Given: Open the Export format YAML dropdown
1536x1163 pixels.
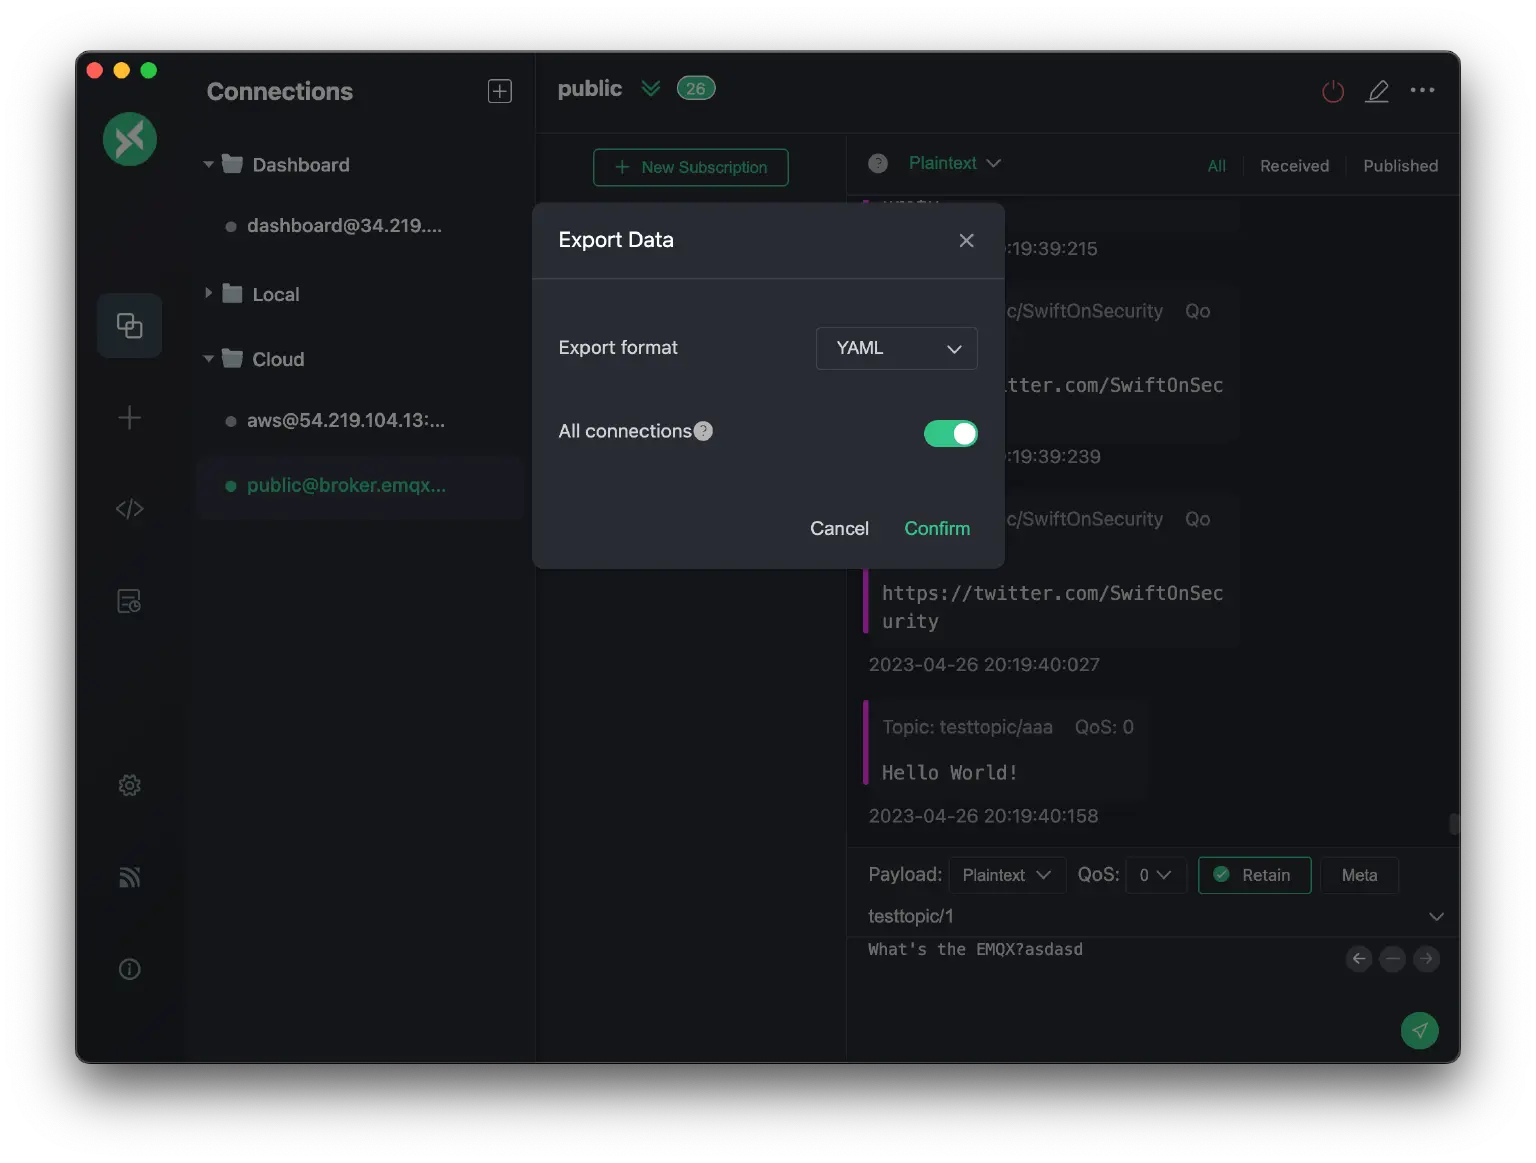Looking at the screenshot, I should (x=895, y=348).
